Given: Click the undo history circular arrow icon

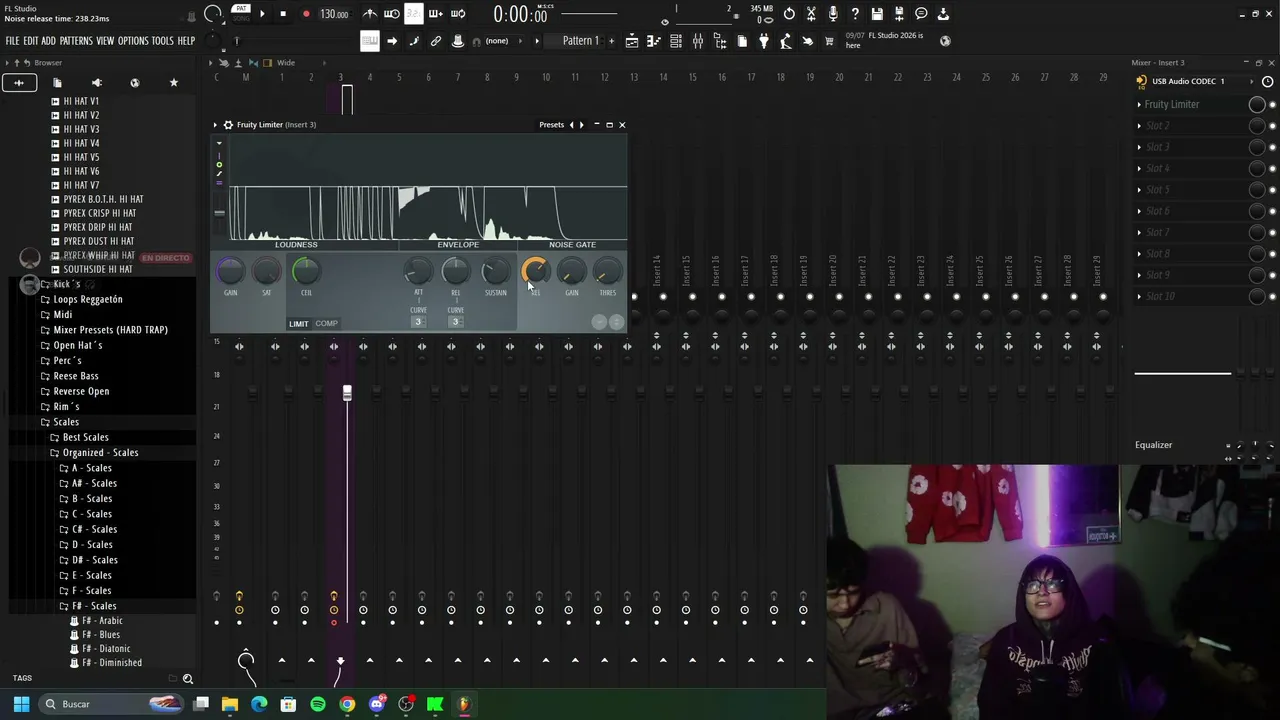Looking at the screenshot, I should [789, 14].
